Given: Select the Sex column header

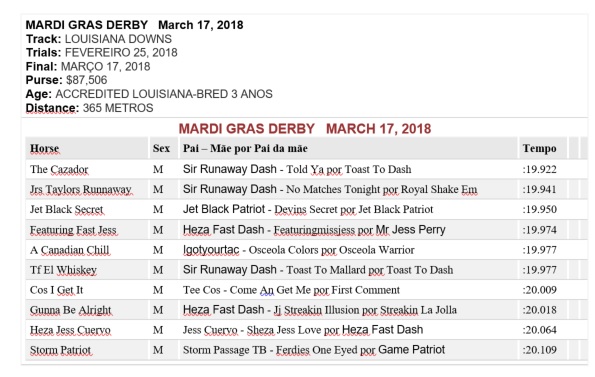Looking at the screenshot, I should click(161, 148).
